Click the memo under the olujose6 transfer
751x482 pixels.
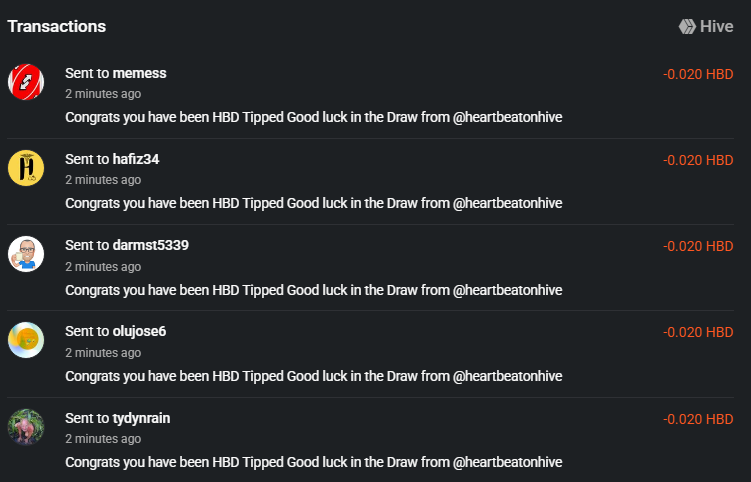pyautogui.click(x=314, y=377)
